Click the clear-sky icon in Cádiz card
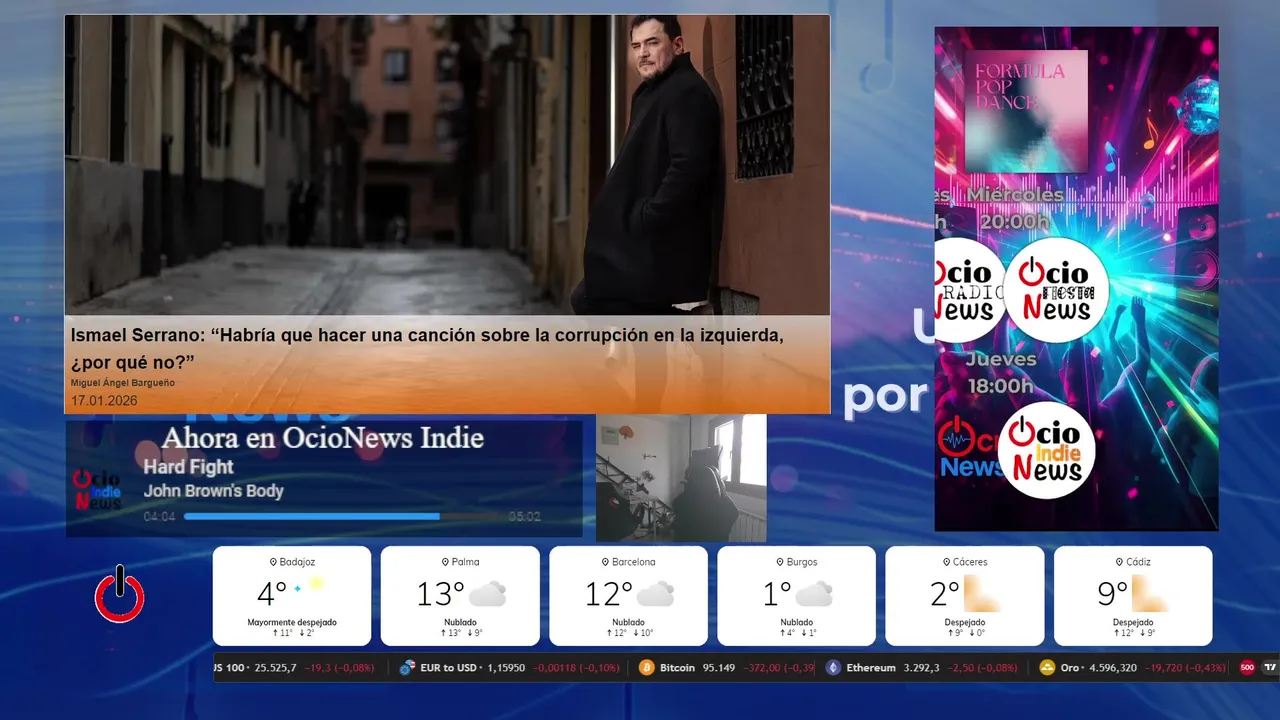 (x=1150, y=594)
